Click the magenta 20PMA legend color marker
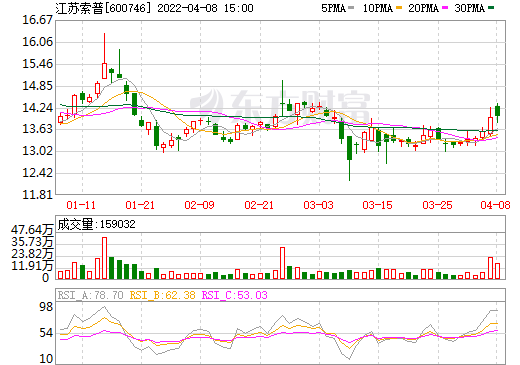This screenshot has width=520, height=365. [x=445, y=8]
